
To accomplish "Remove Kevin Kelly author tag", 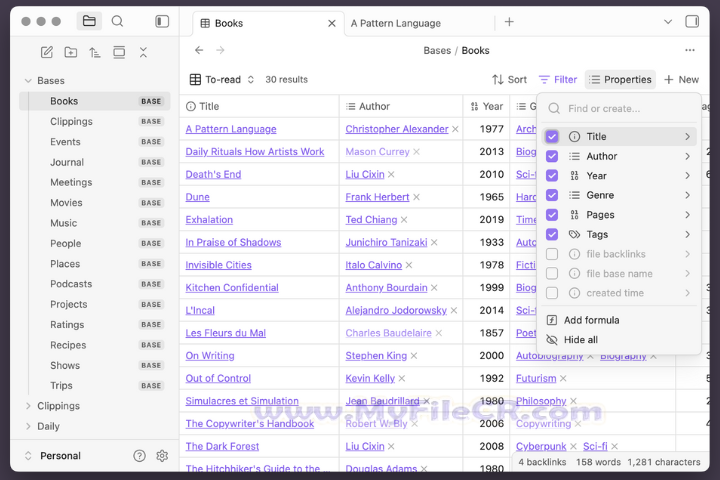I will click(x=402, y=378).
